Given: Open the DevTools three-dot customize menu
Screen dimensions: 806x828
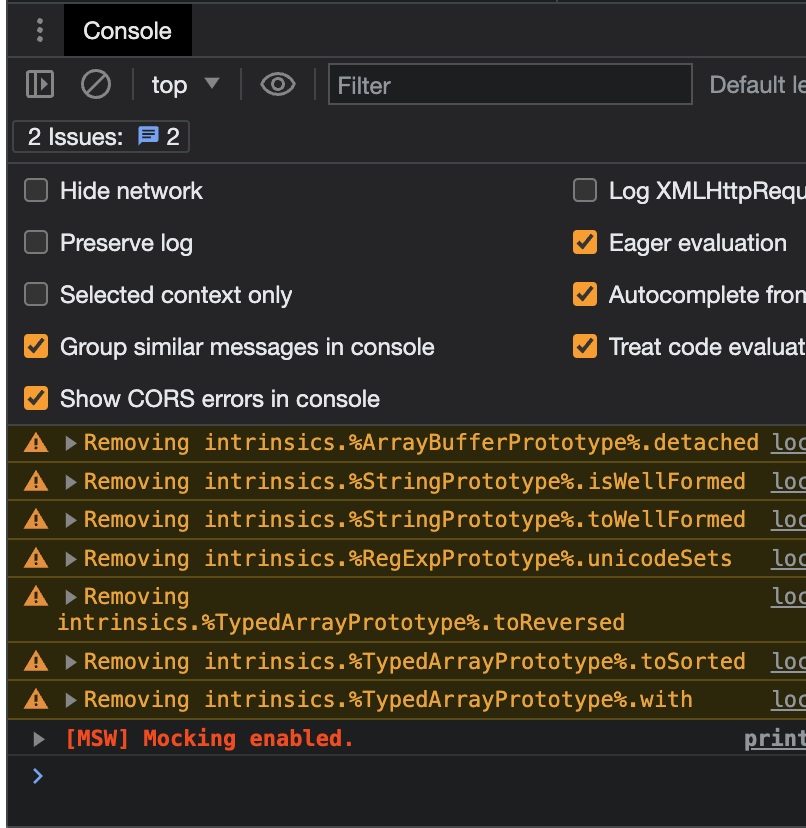Looking at the screenshot, I should (40, 31).
